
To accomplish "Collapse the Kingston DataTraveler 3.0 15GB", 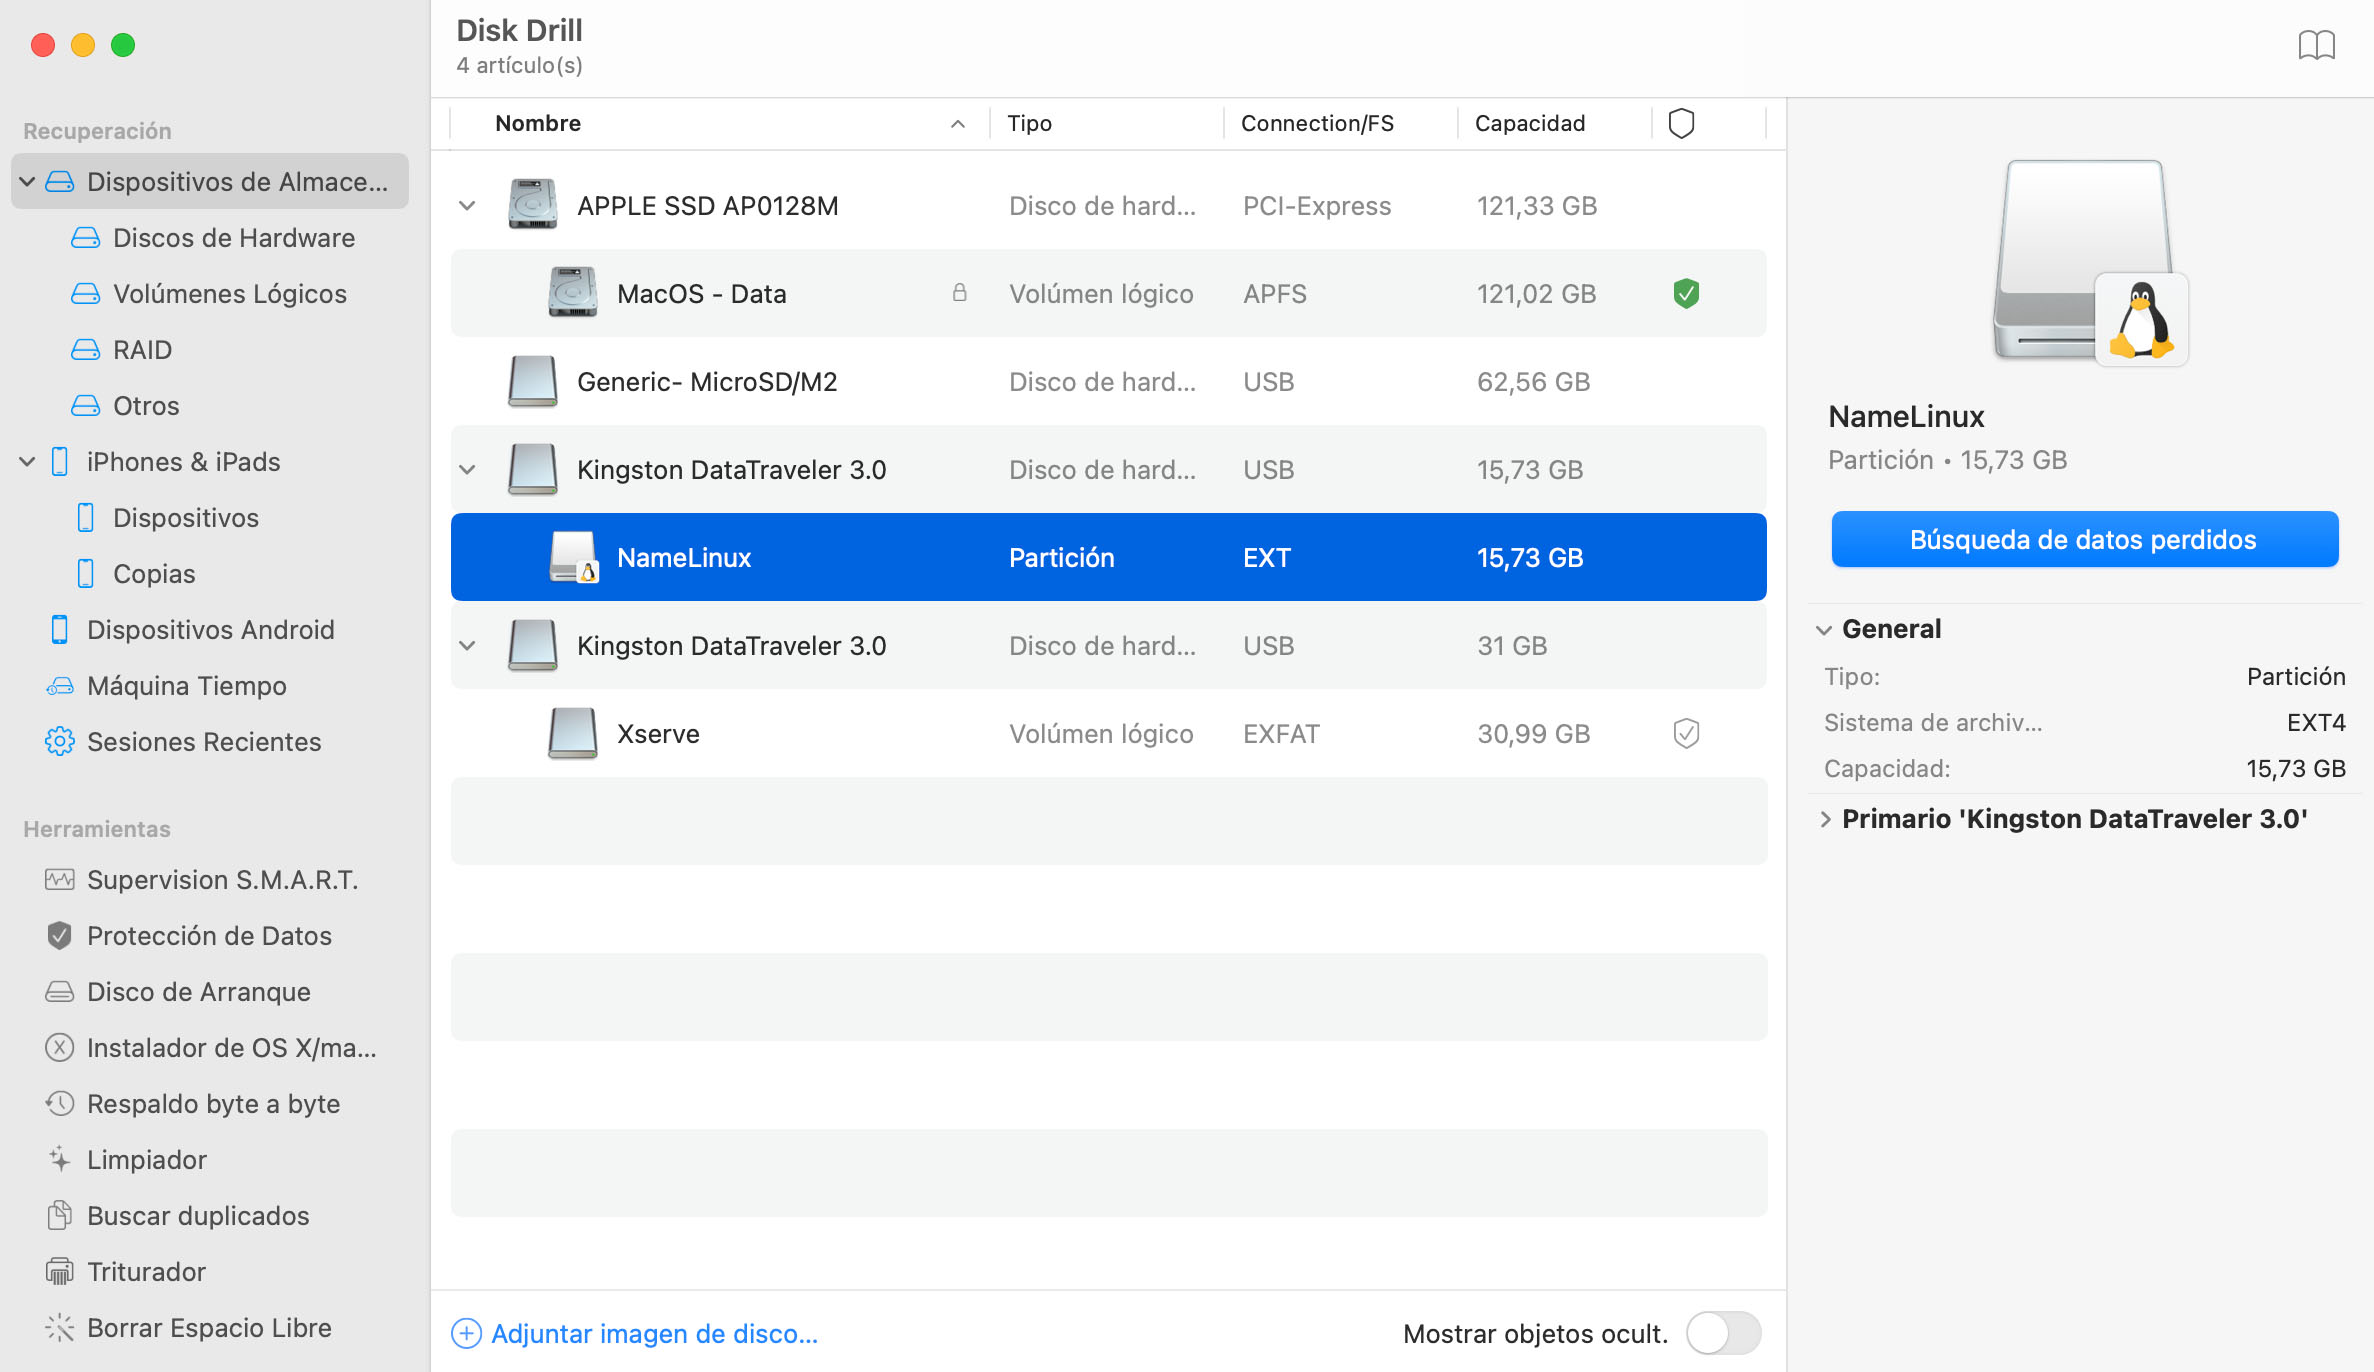I will (x=470, y=469).
